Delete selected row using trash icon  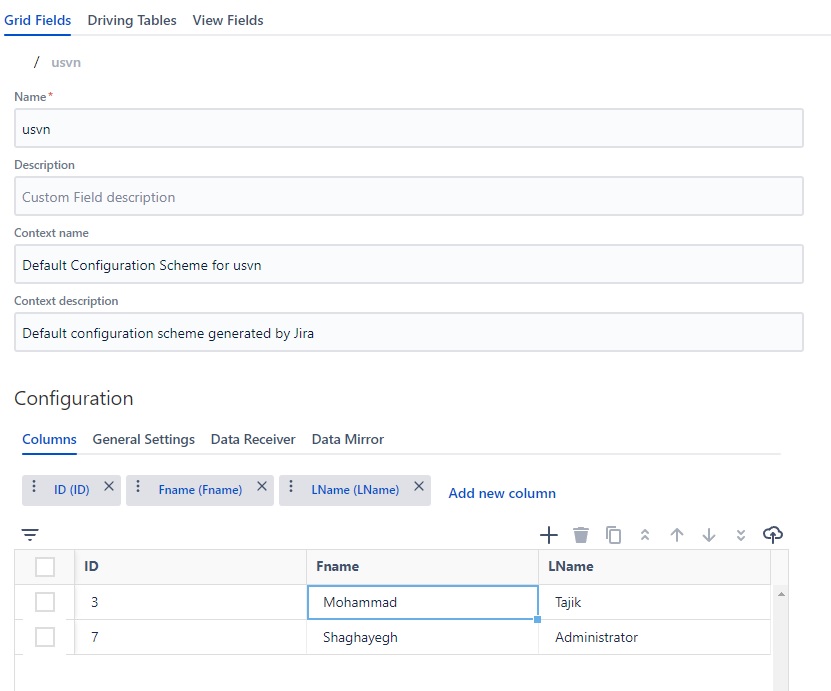tap(581, 534)
